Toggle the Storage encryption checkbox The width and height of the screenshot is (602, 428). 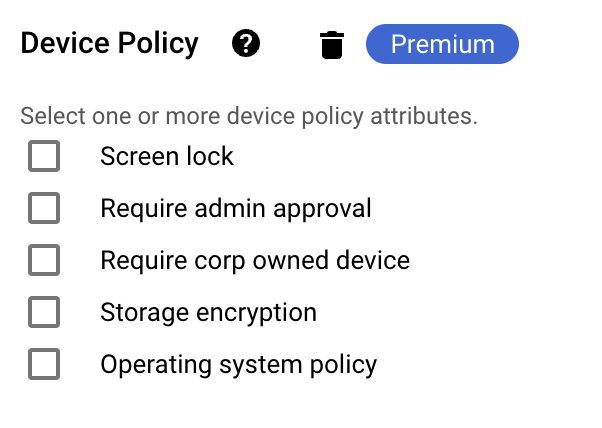44,312
